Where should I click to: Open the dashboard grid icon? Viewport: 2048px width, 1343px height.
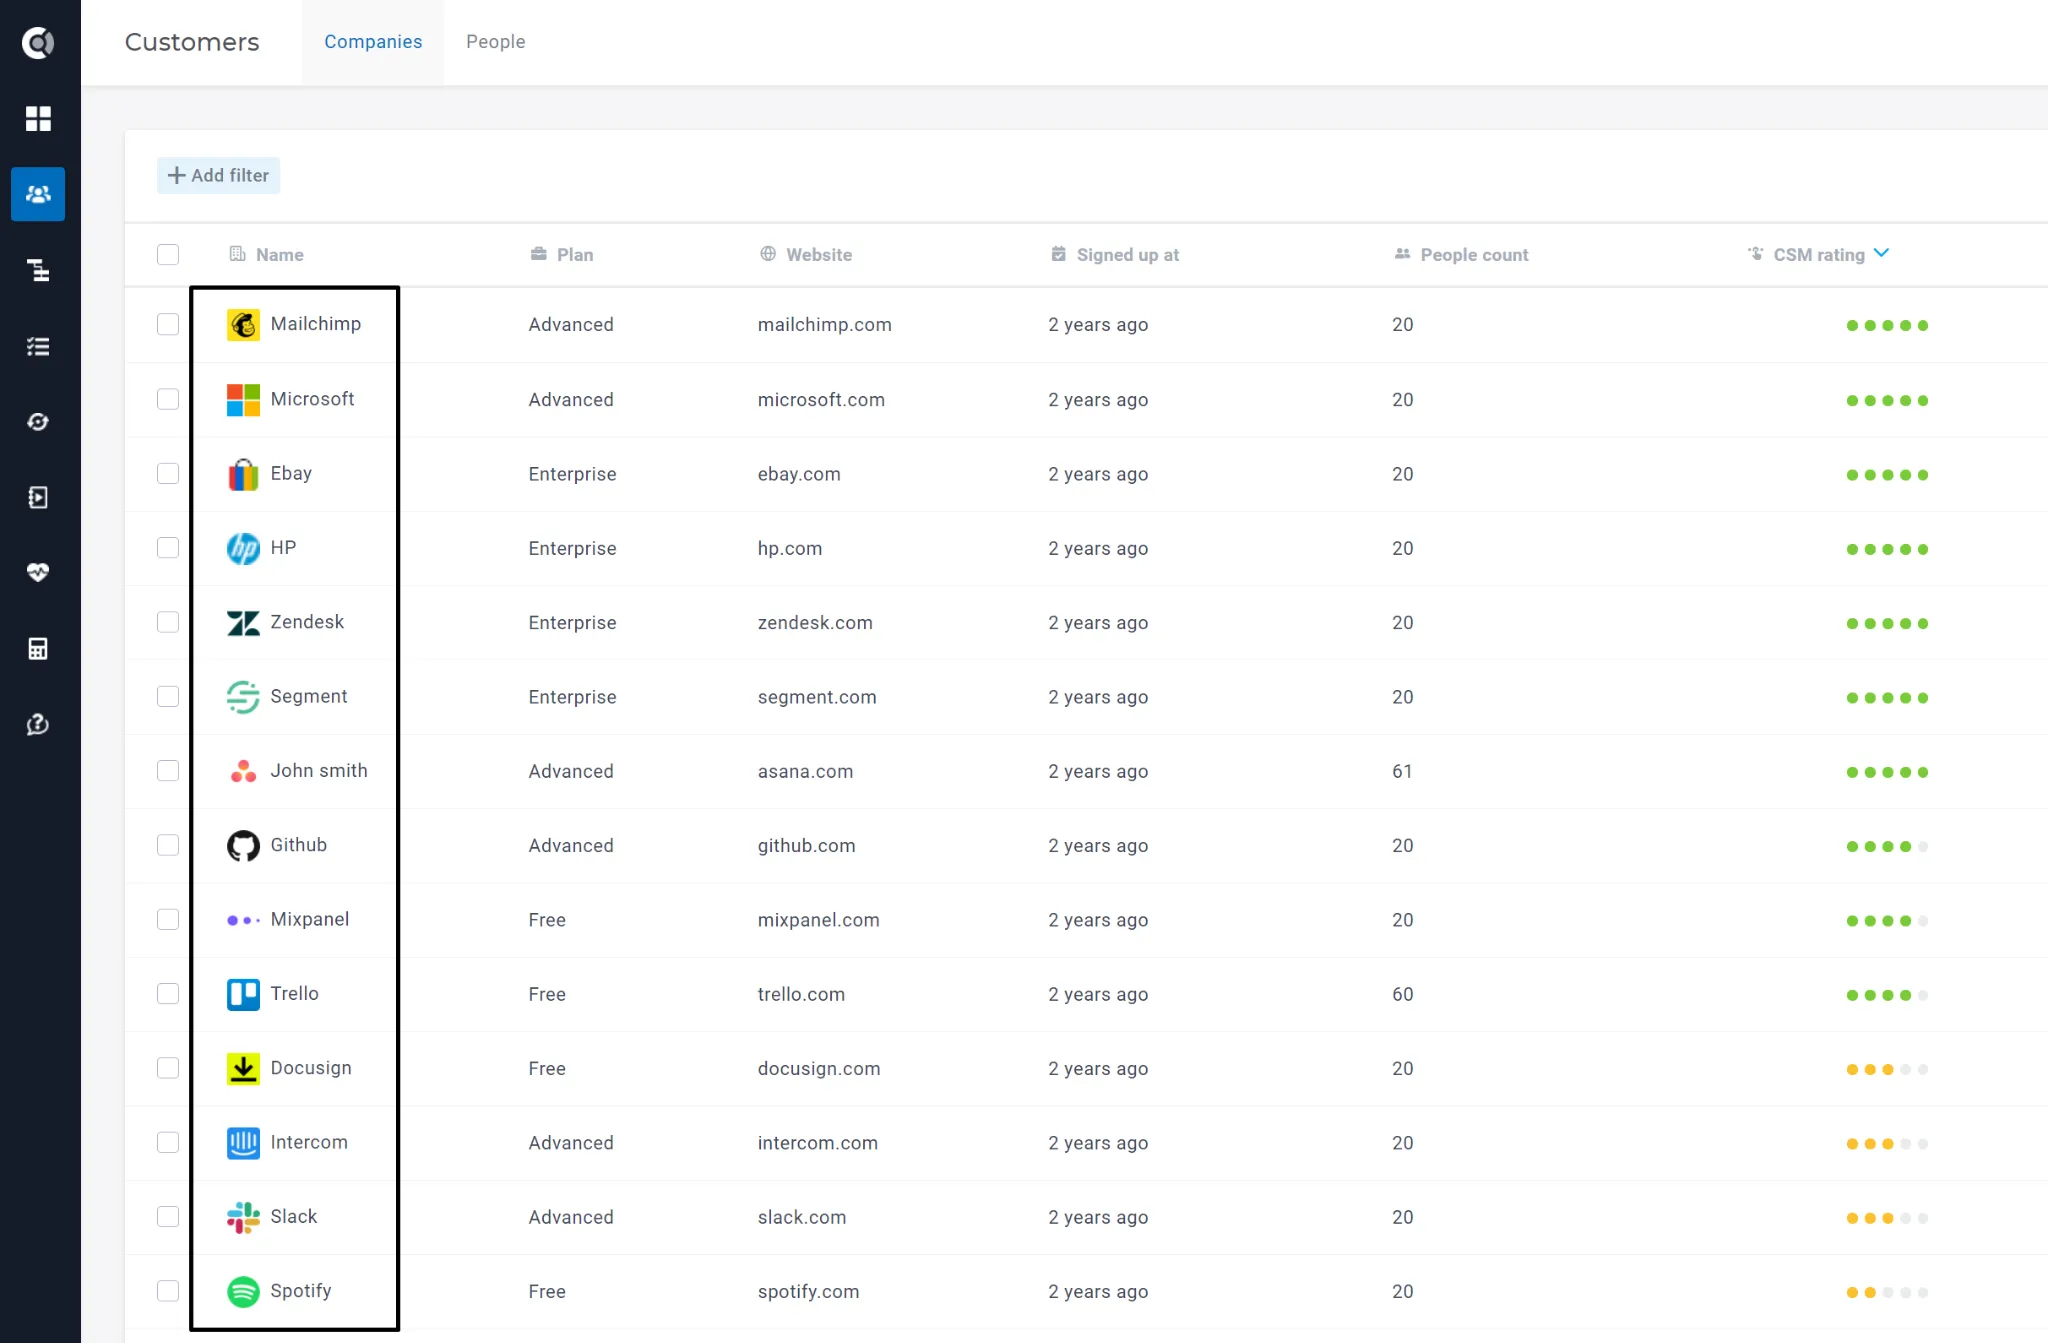(38, 119)
